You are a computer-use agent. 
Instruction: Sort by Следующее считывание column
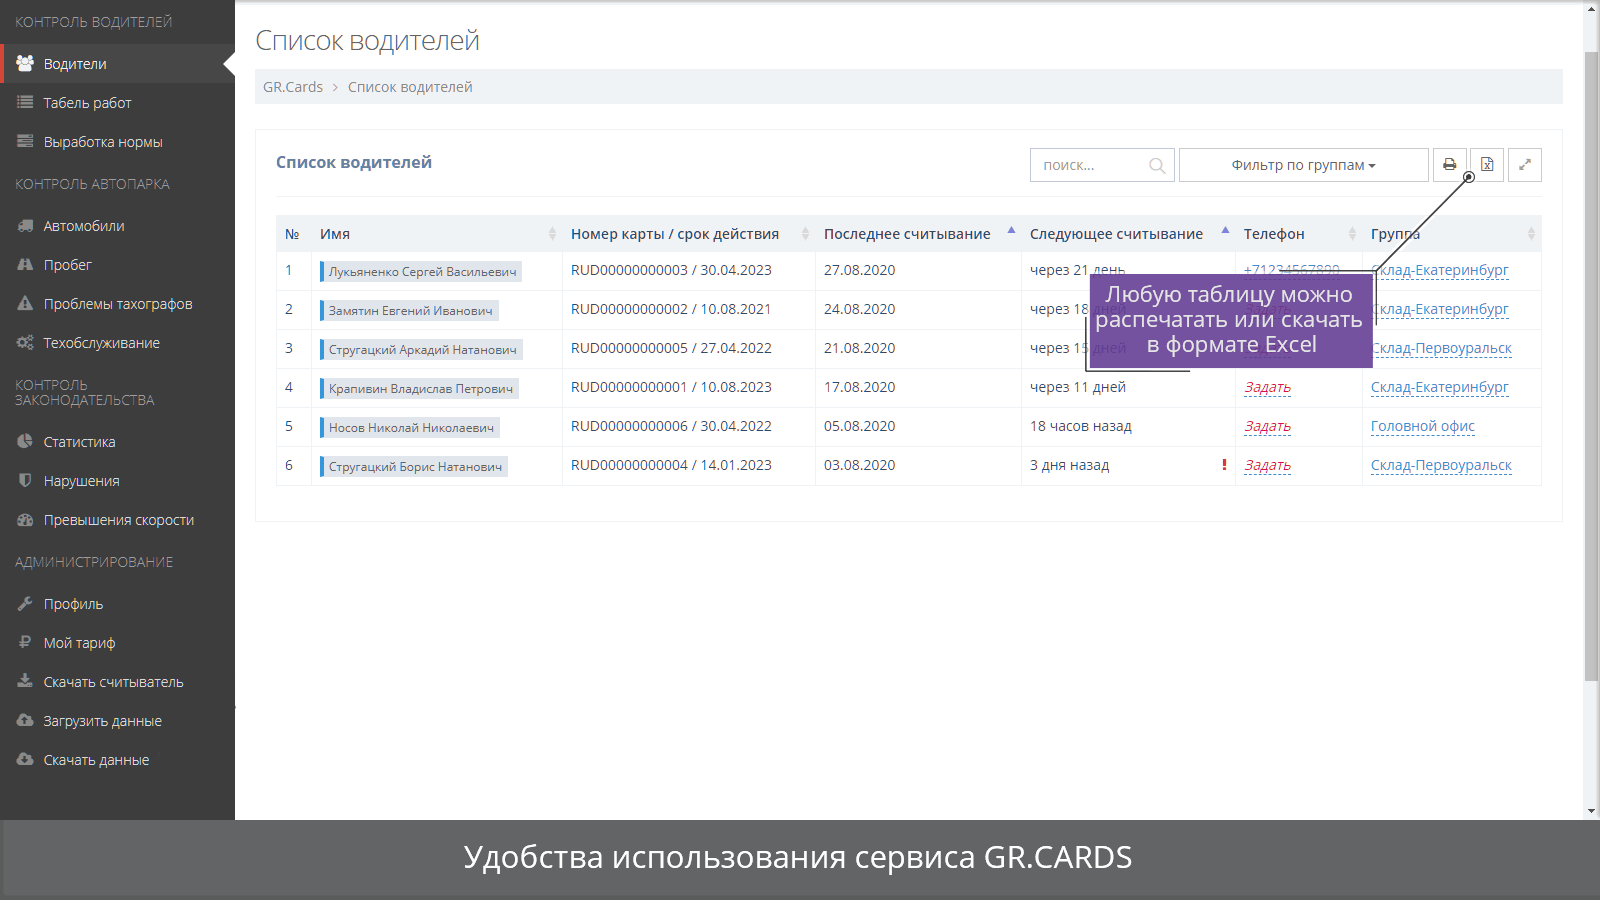1129,234
